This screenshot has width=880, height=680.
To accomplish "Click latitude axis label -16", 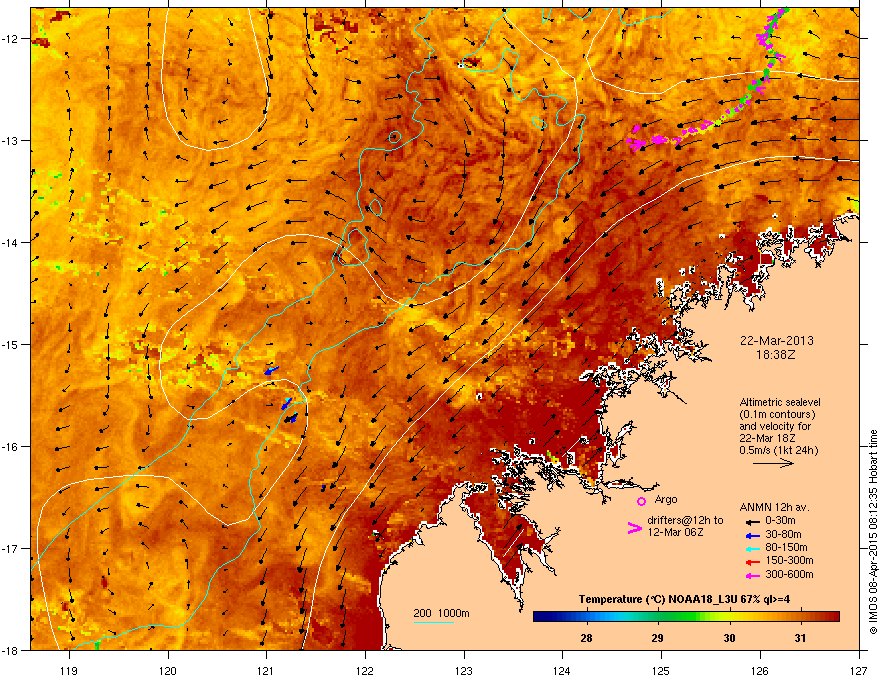I will 9,446.
